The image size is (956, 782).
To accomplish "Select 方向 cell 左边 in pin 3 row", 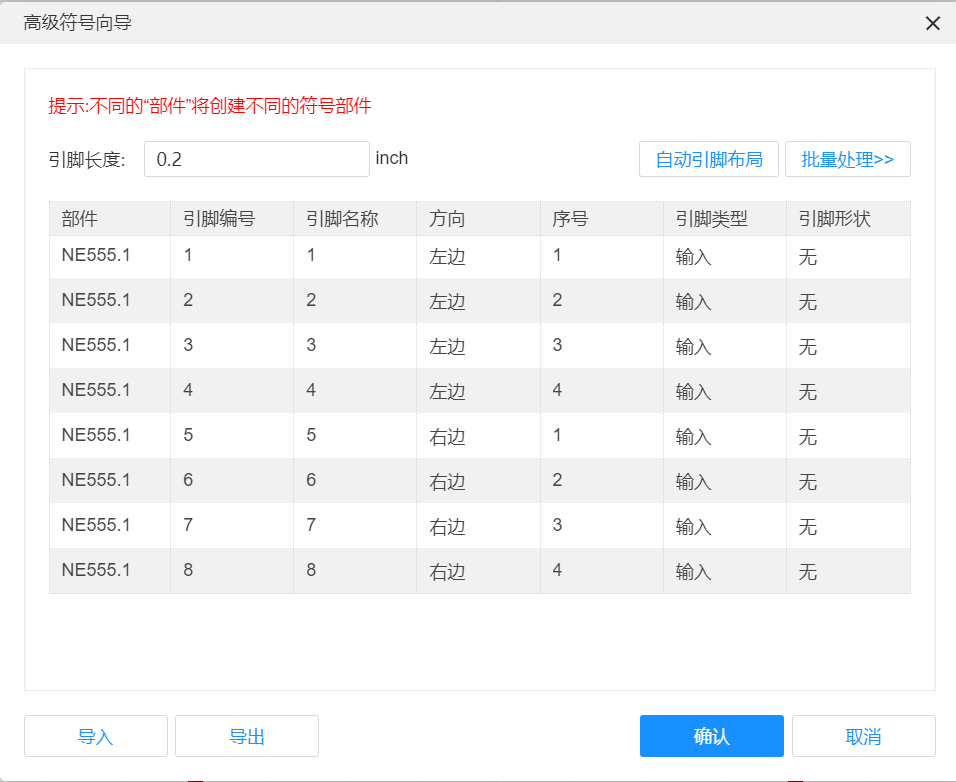I will 479,346.
